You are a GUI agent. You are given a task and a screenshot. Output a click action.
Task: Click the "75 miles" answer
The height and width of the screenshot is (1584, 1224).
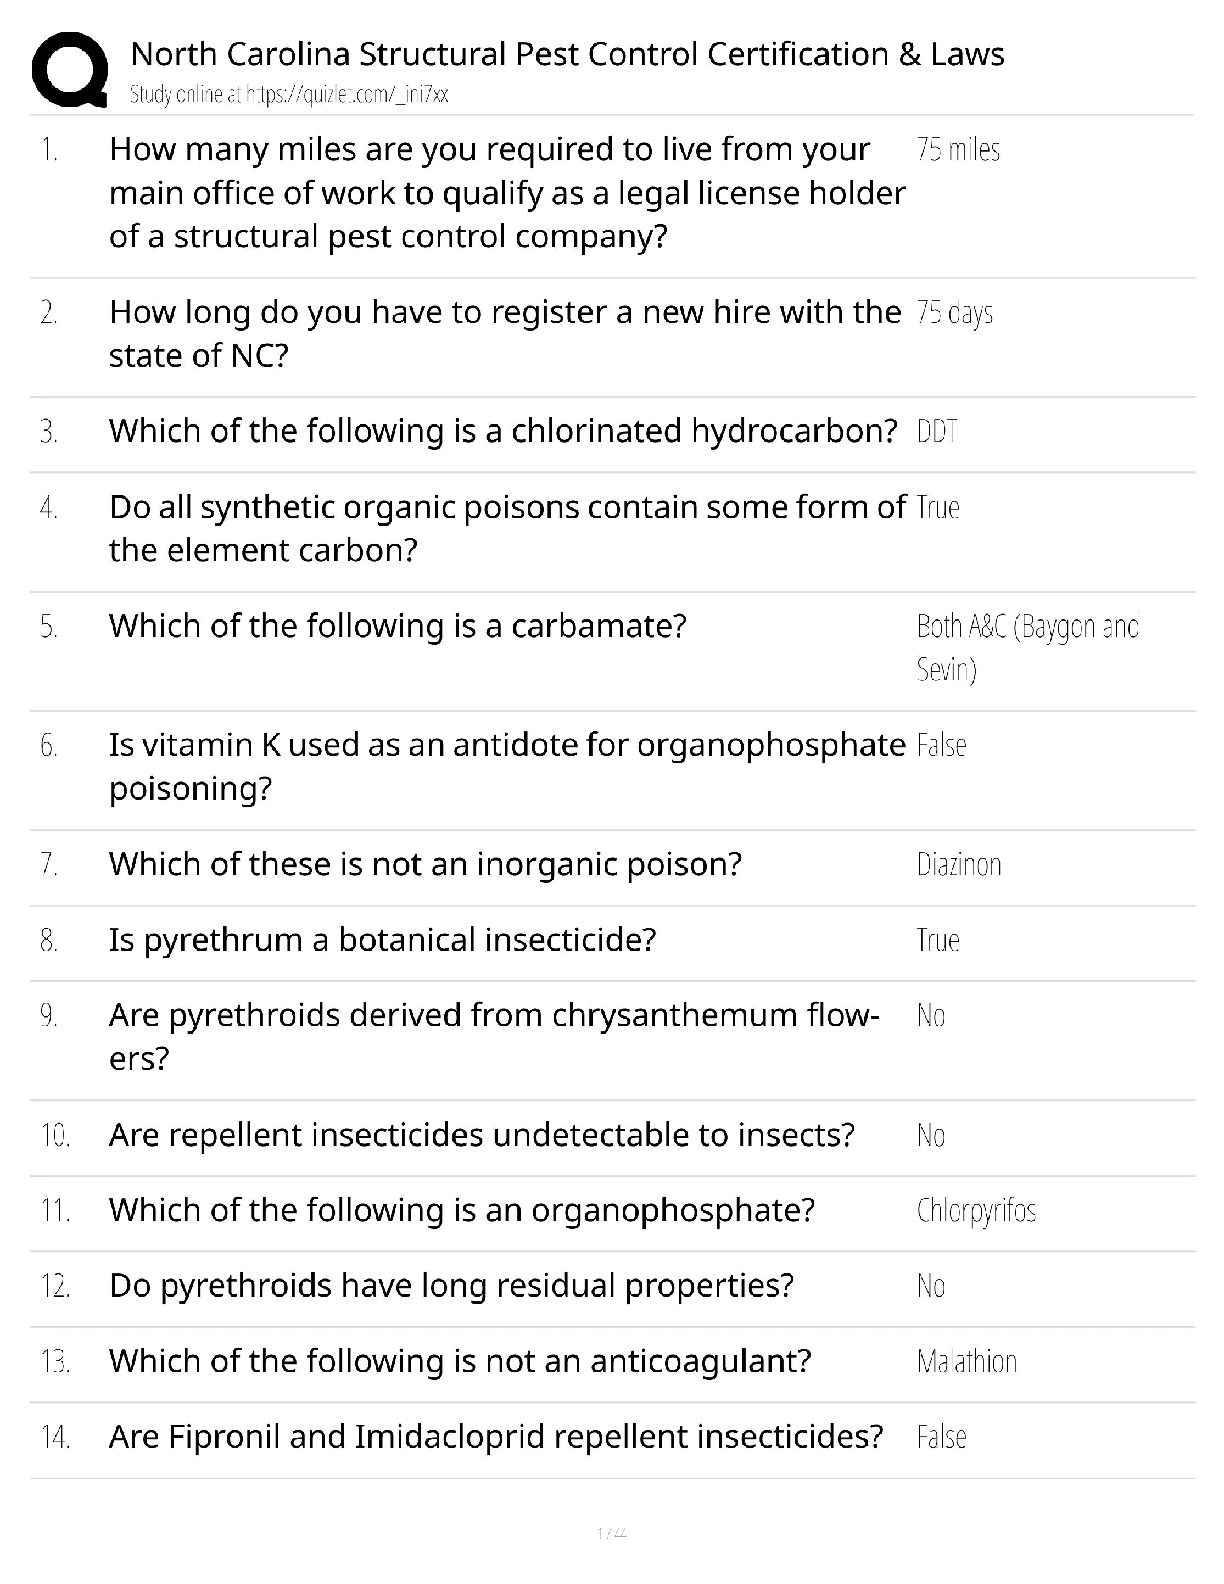tap(958, 150)
